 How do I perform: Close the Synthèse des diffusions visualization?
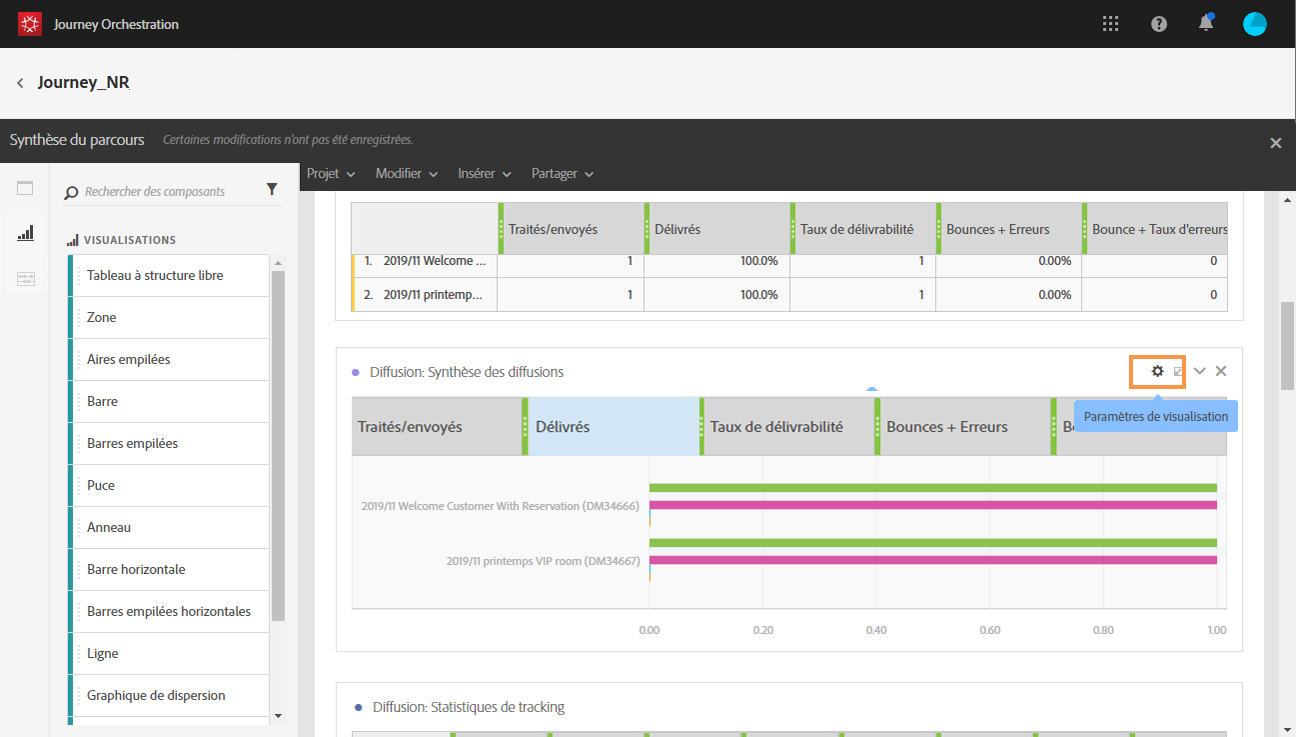(1221, 371)
